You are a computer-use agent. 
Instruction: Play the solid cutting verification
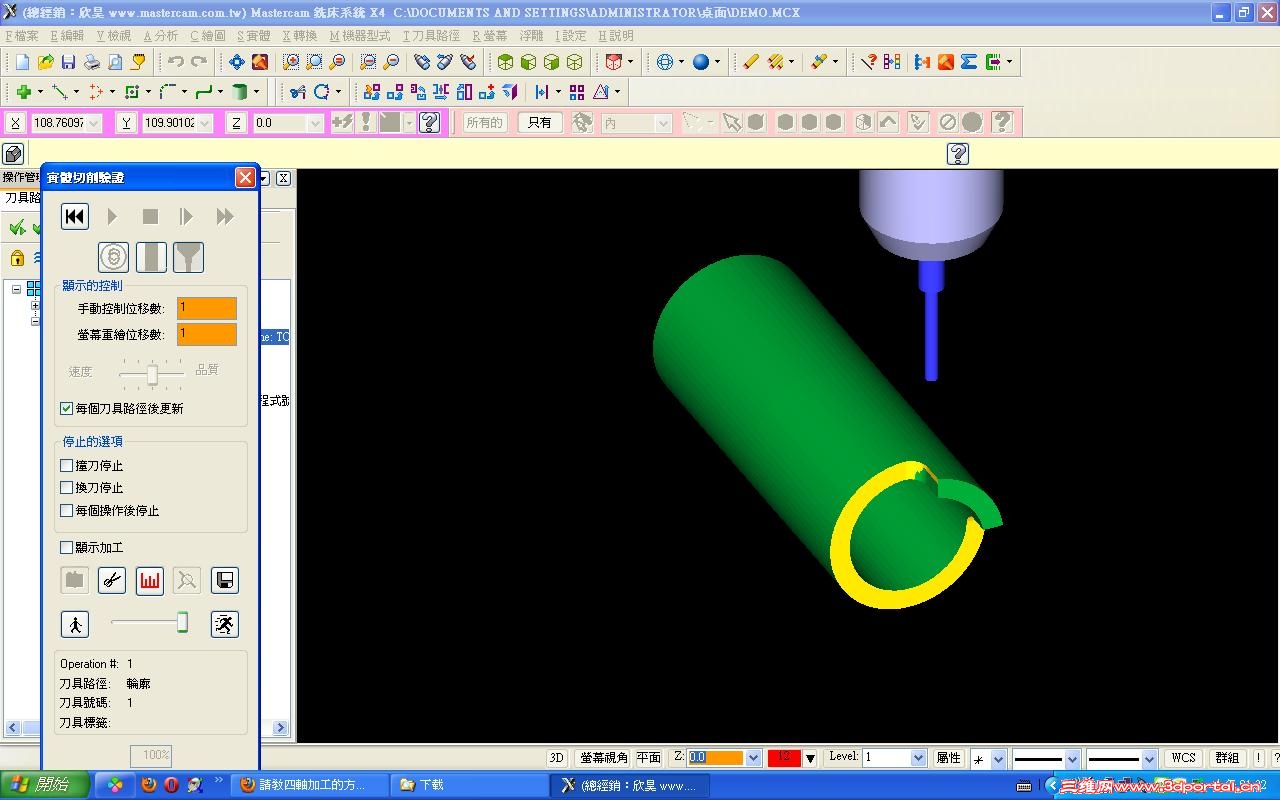click(x=112, y=216)
